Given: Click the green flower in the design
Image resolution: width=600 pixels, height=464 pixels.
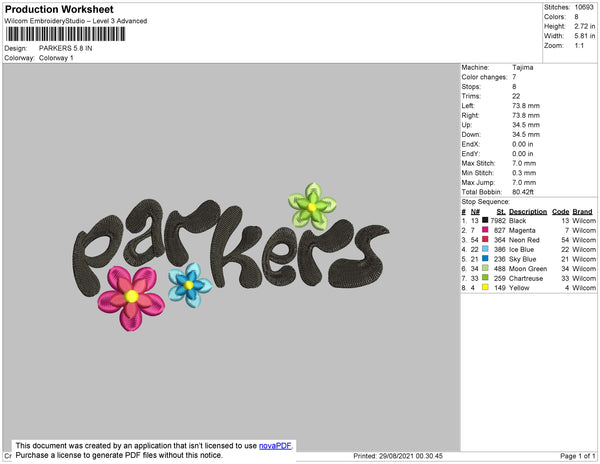Looking at the screenshot, I should coord(312,207).
